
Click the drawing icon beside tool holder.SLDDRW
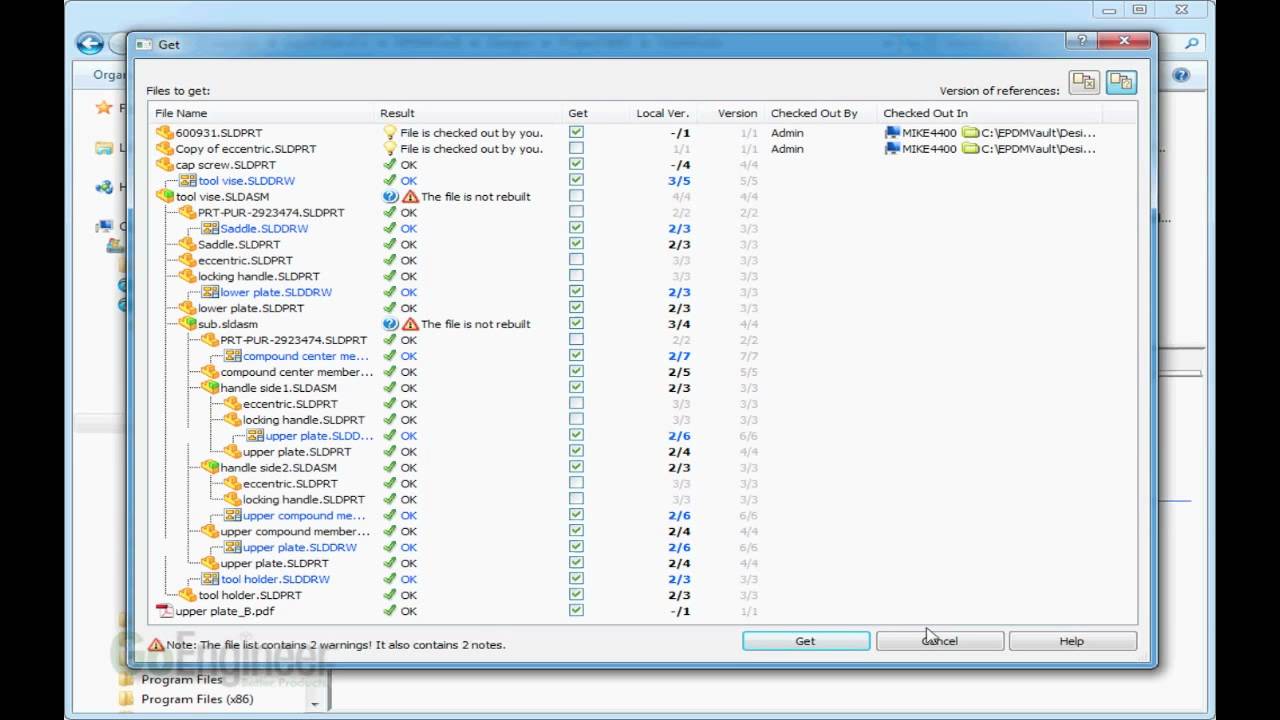pos(210,579)
